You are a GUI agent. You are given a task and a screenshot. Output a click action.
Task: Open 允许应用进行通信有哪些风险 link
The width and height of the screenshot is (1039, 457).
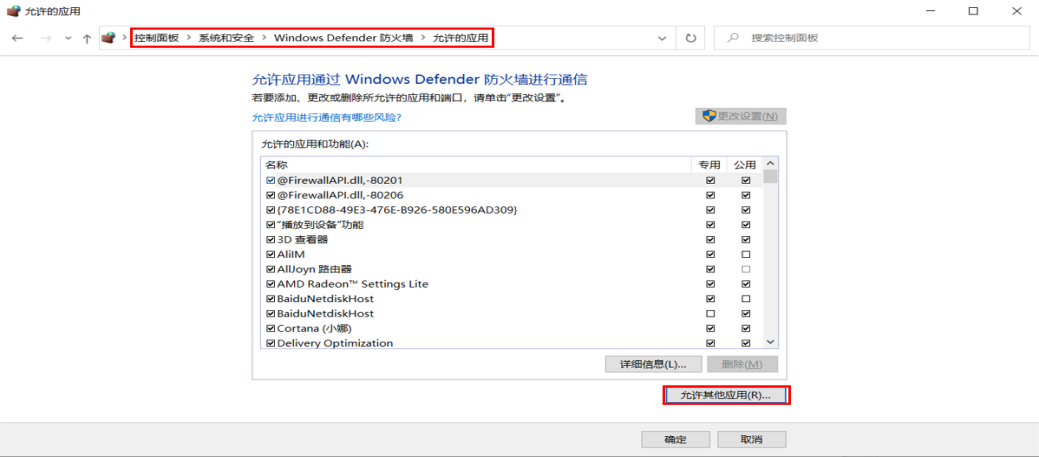pos(327,117)
